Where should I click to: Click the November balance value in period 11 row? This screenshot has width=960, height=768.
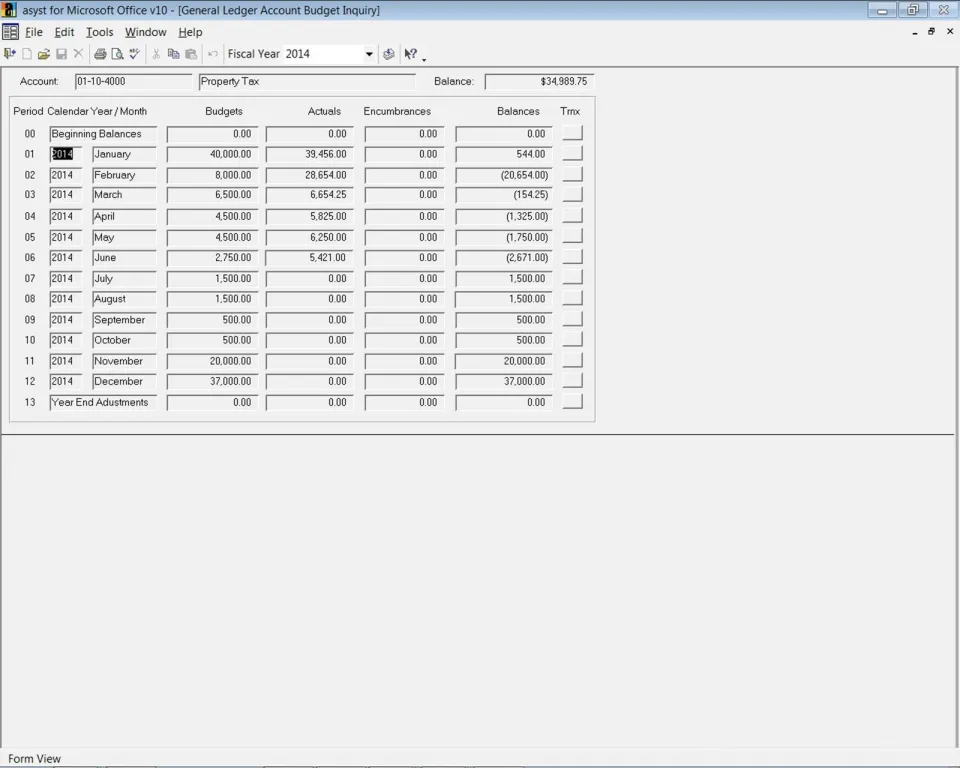pos(504,361)
